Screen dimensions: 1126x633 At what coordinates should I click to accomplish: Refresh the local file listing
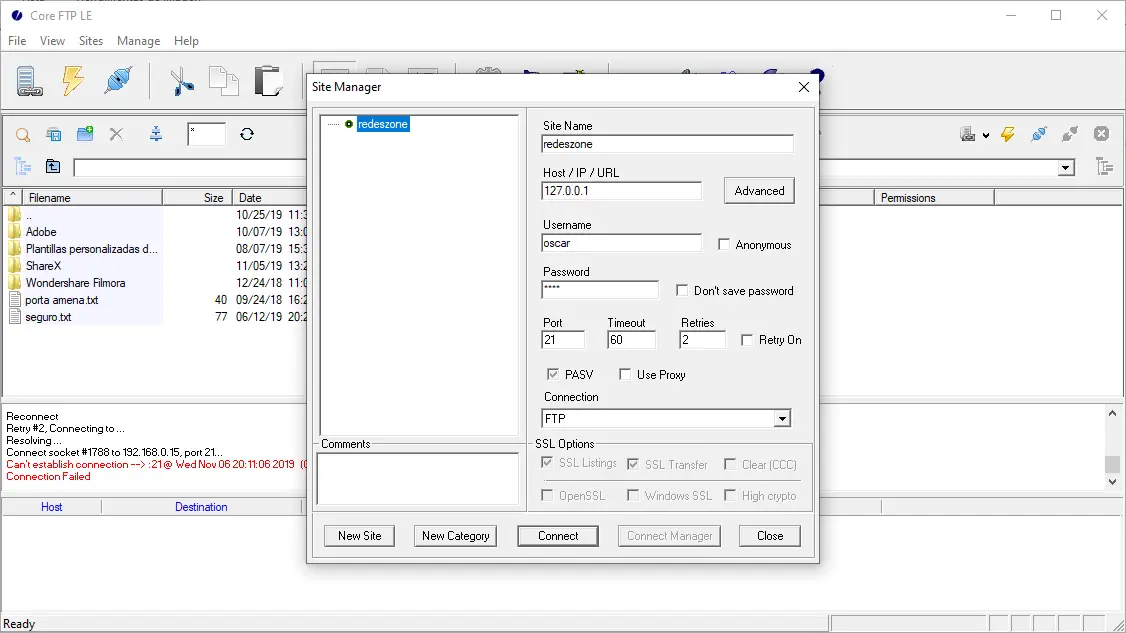tap(247, 134)
